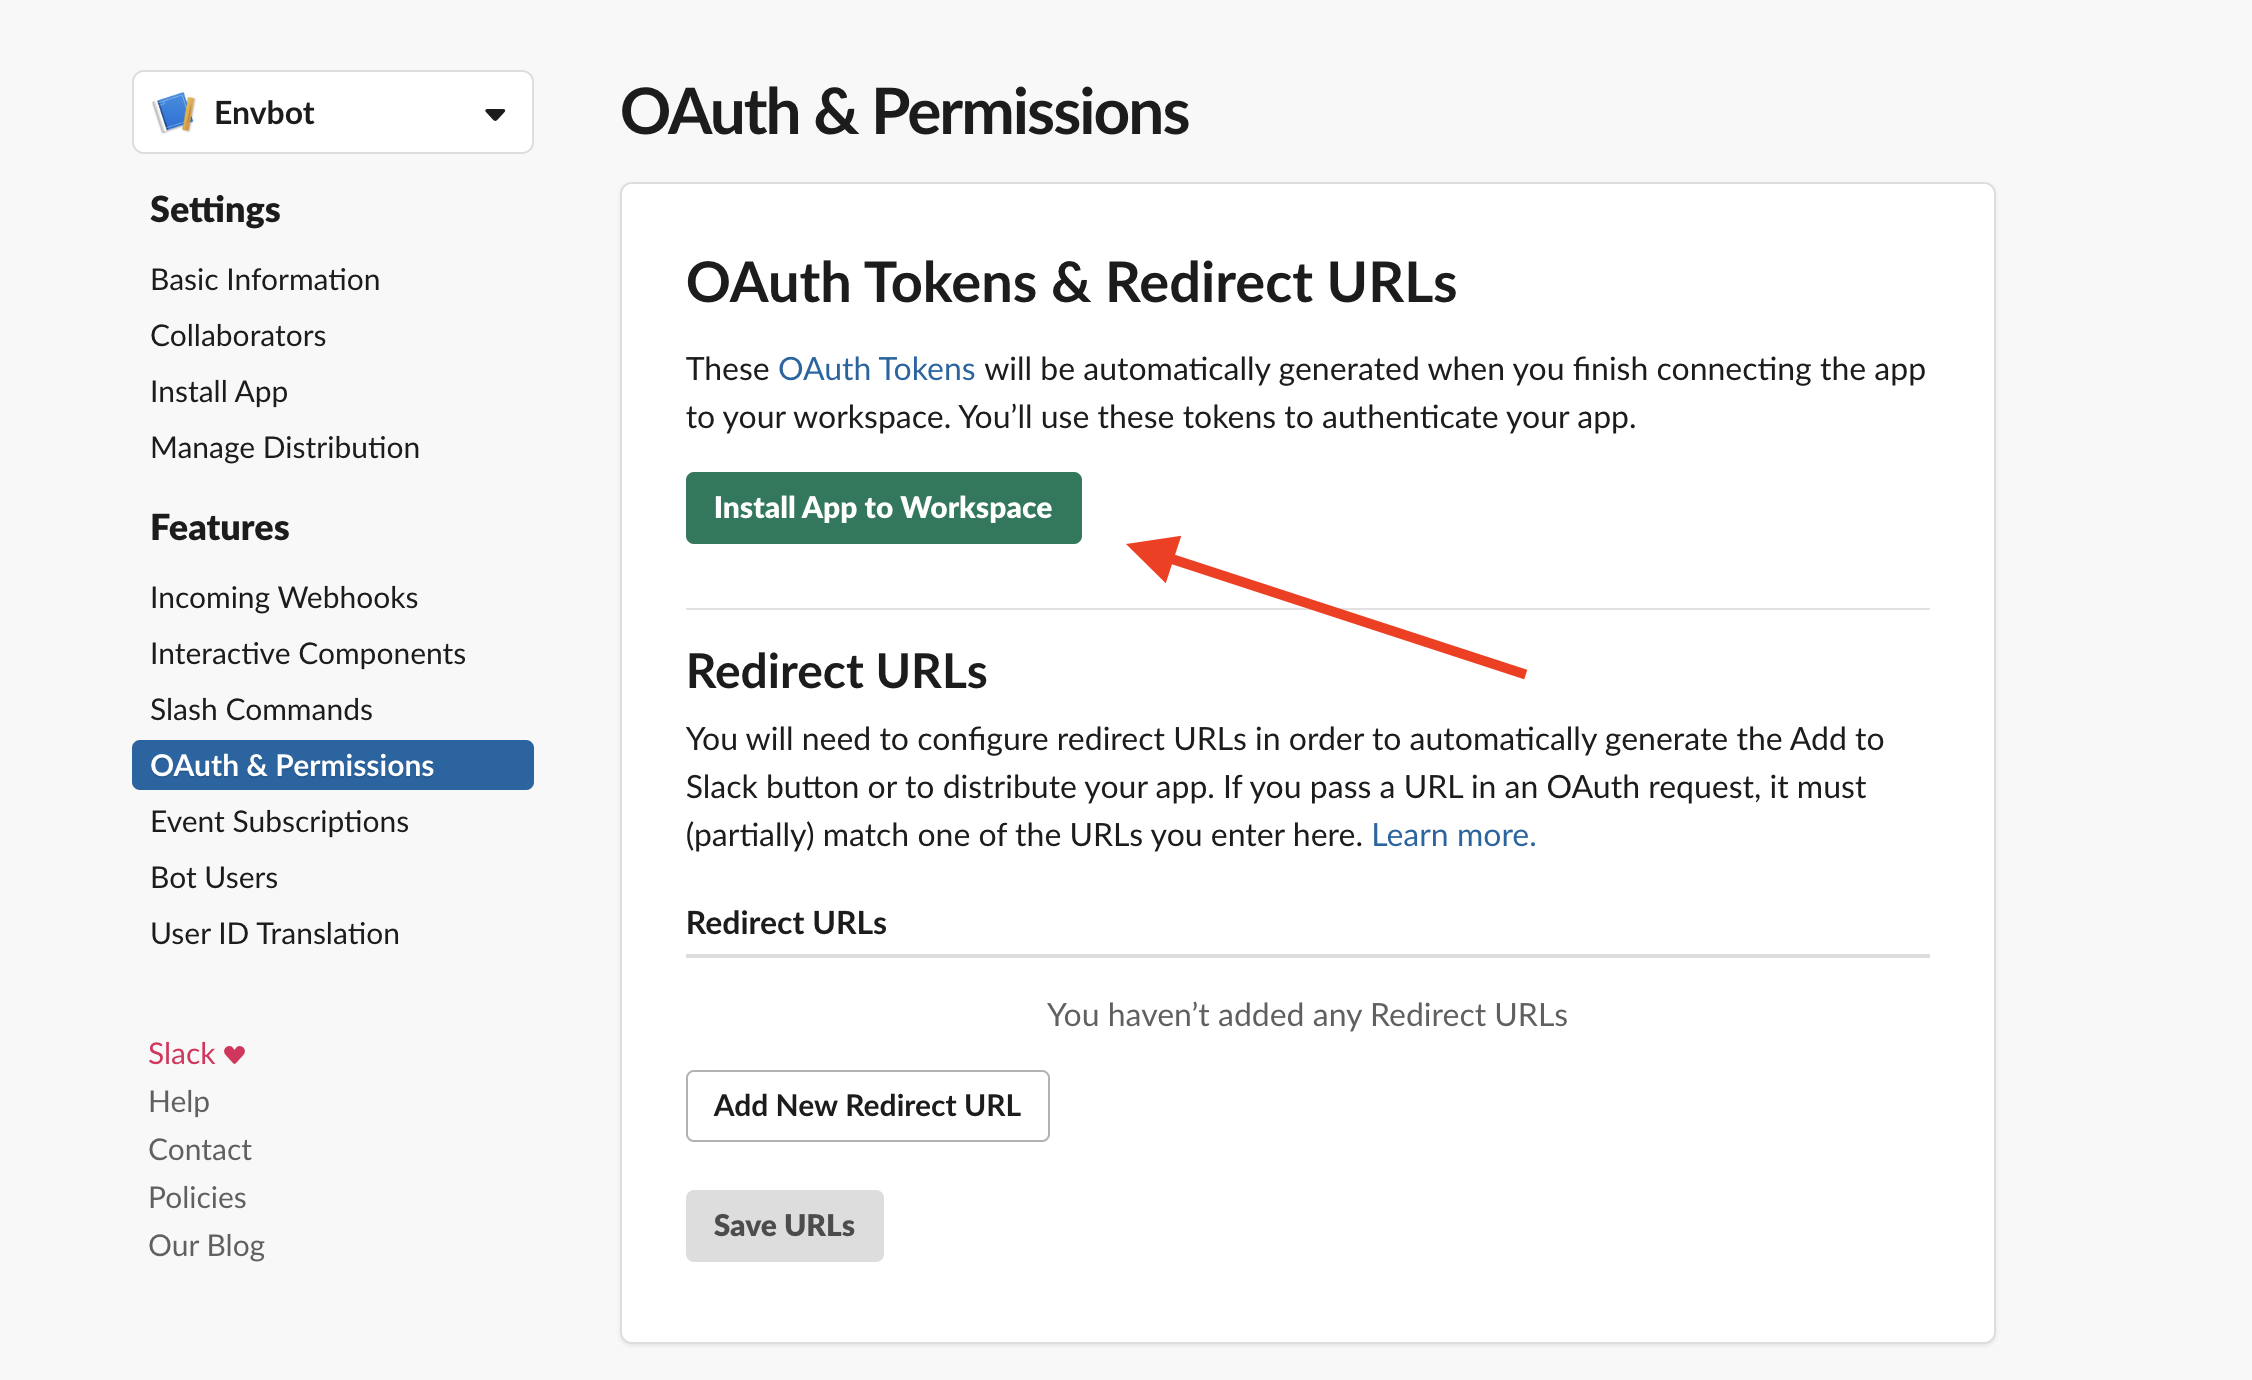Open User ID Translation
Screen dimensions: 2252x1380
point(275,934)
